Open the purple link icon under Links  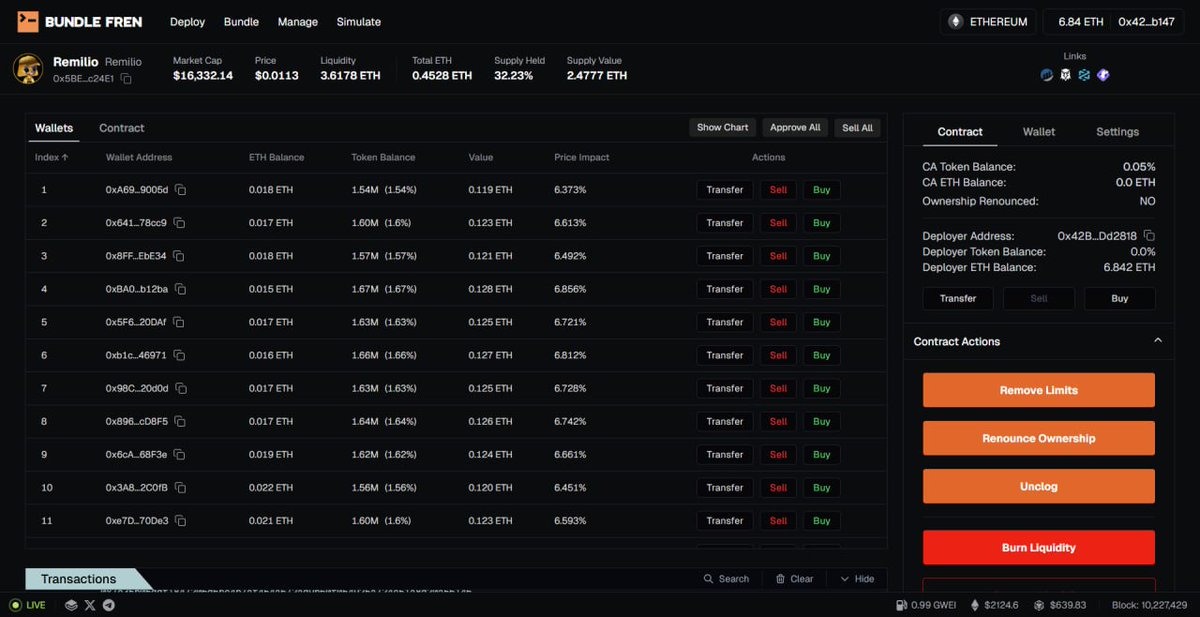coord(1103,75)
